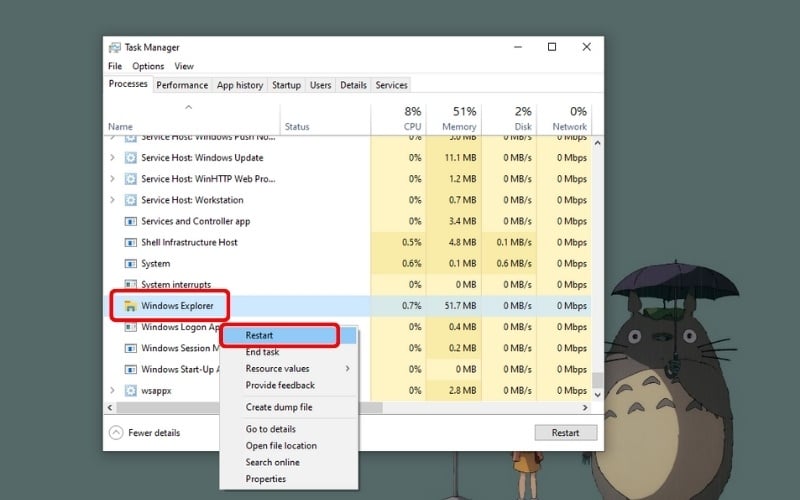Open the View menu

pyautogui.click(x=184, y=66)
